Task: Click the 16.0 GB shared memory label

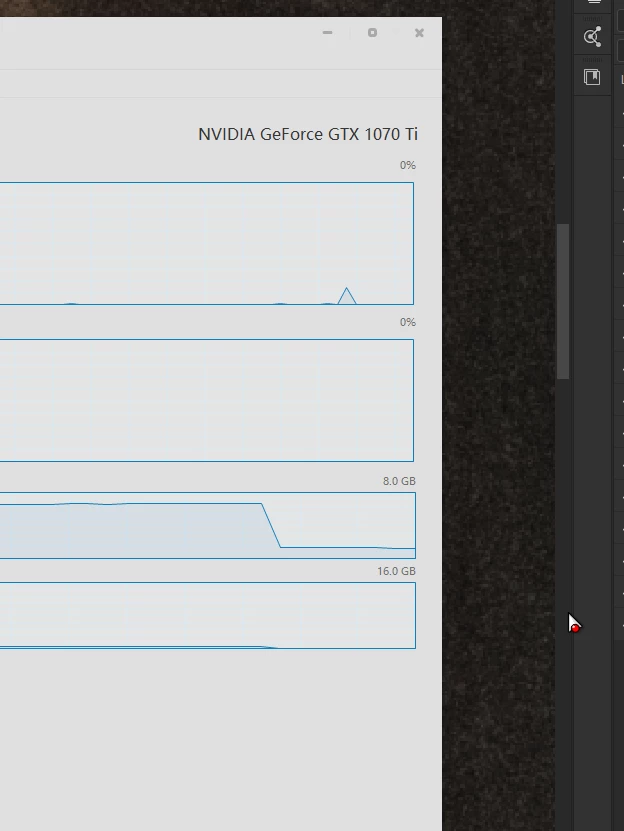Action: click(396, 571)
